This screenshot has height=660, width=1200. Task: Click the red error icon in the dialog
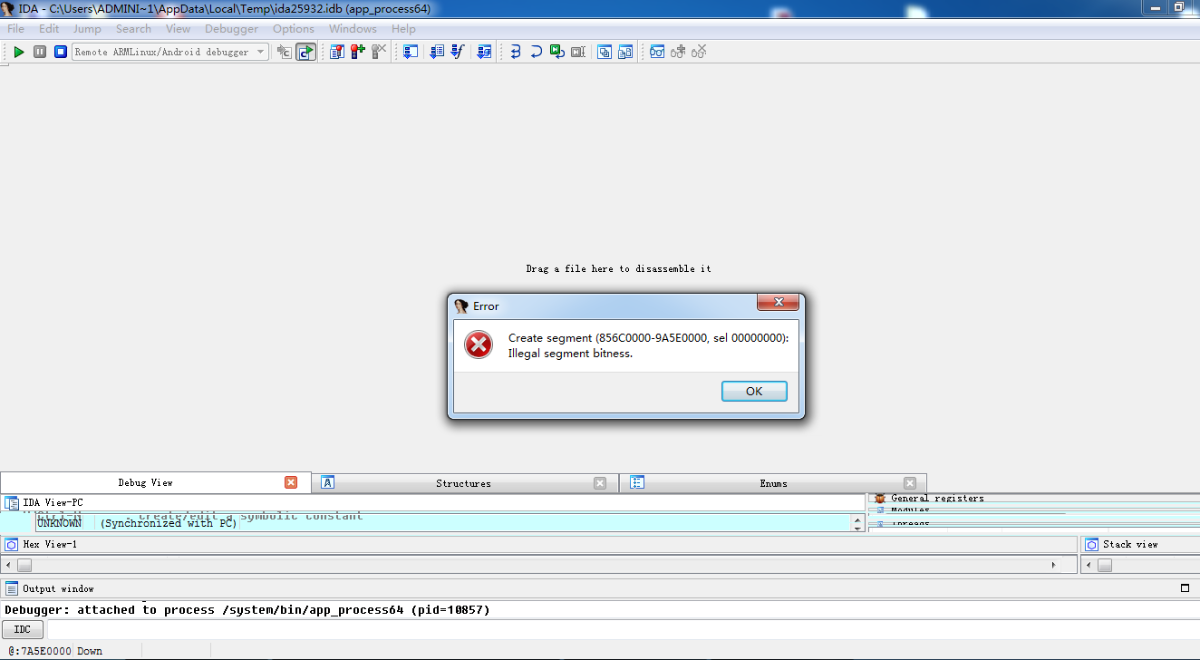coord(479,345)
